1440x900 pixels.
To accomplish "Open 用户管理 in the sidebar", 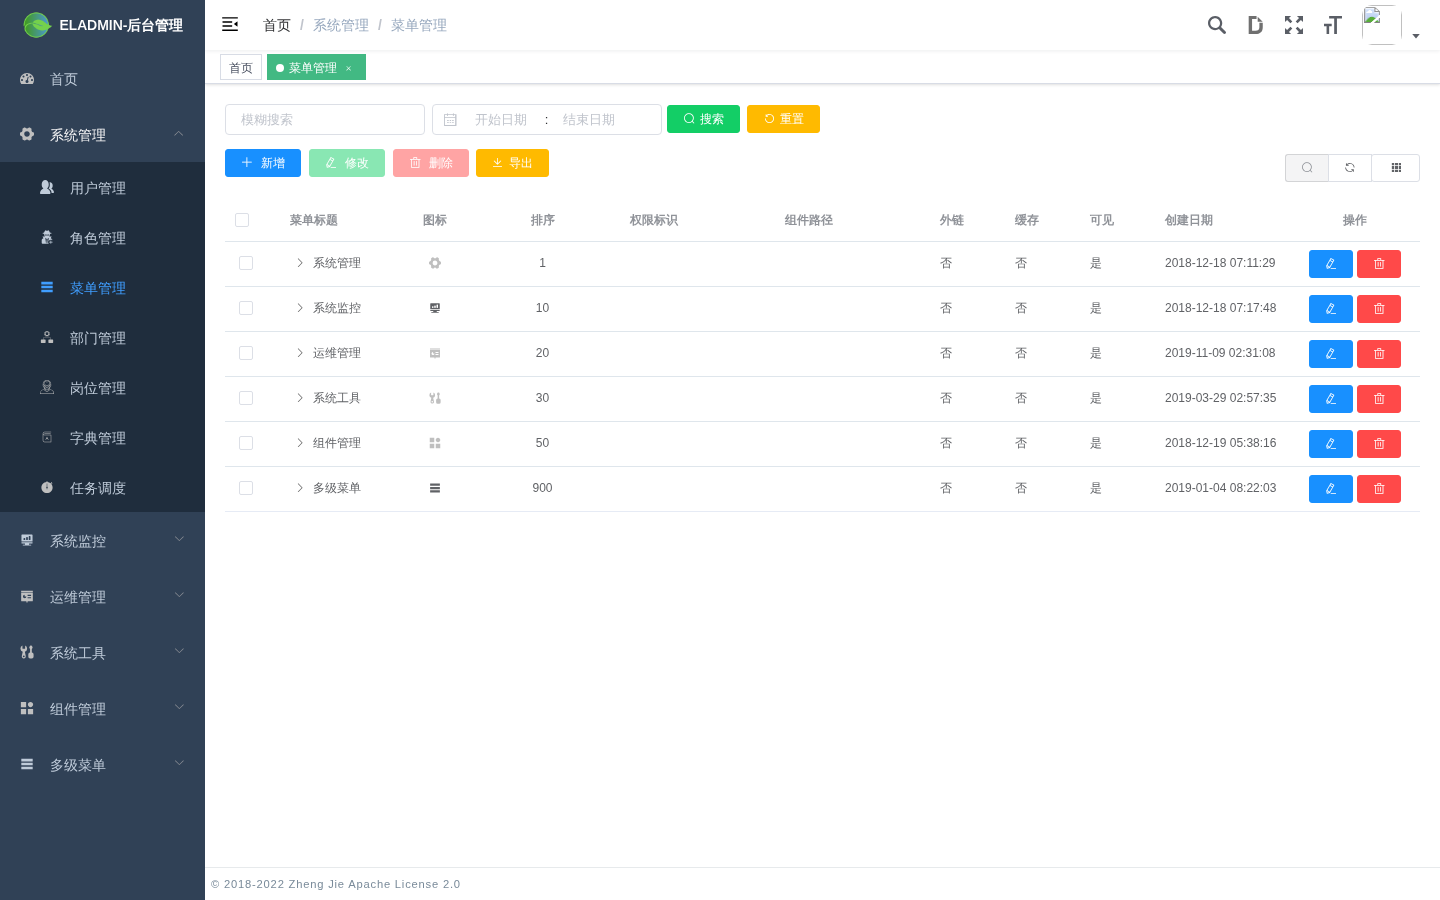I will pos(102,188).
